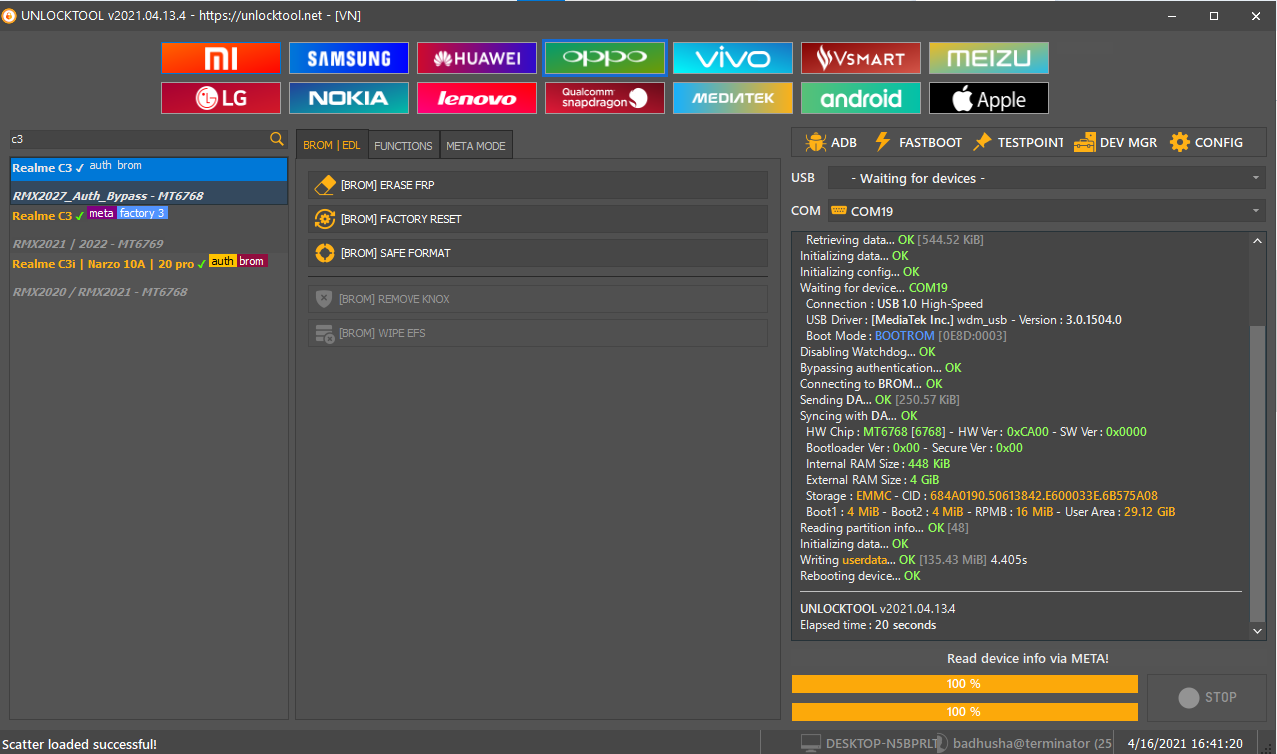Click the Testpoint pin icon
Screen dimensions: 1277x754
click(x=982, y=142)
